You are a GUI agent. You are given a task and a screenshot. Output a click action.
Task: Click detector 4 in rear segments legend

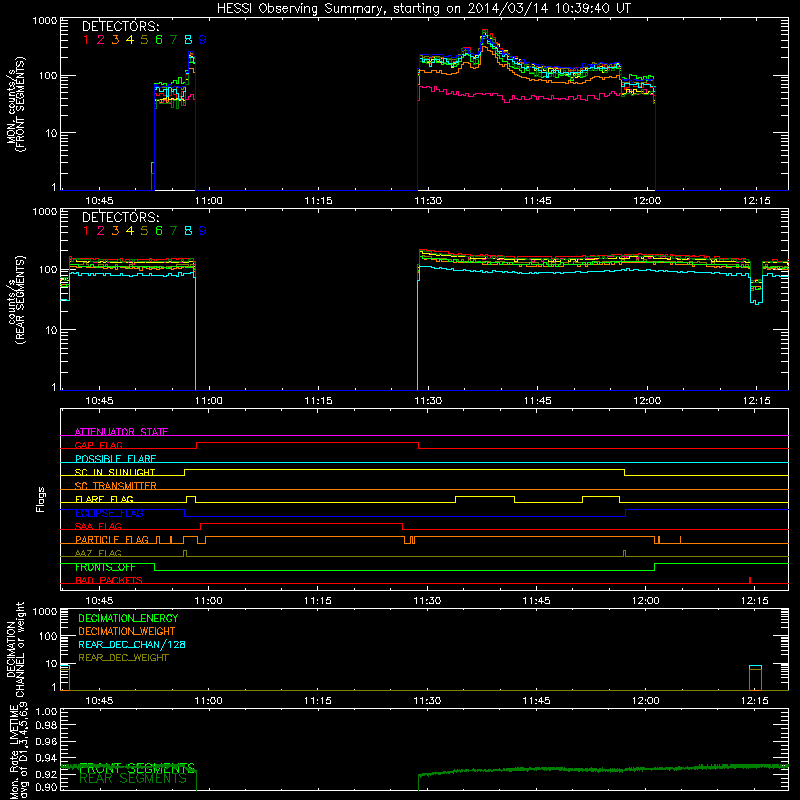tap(130, 231)
